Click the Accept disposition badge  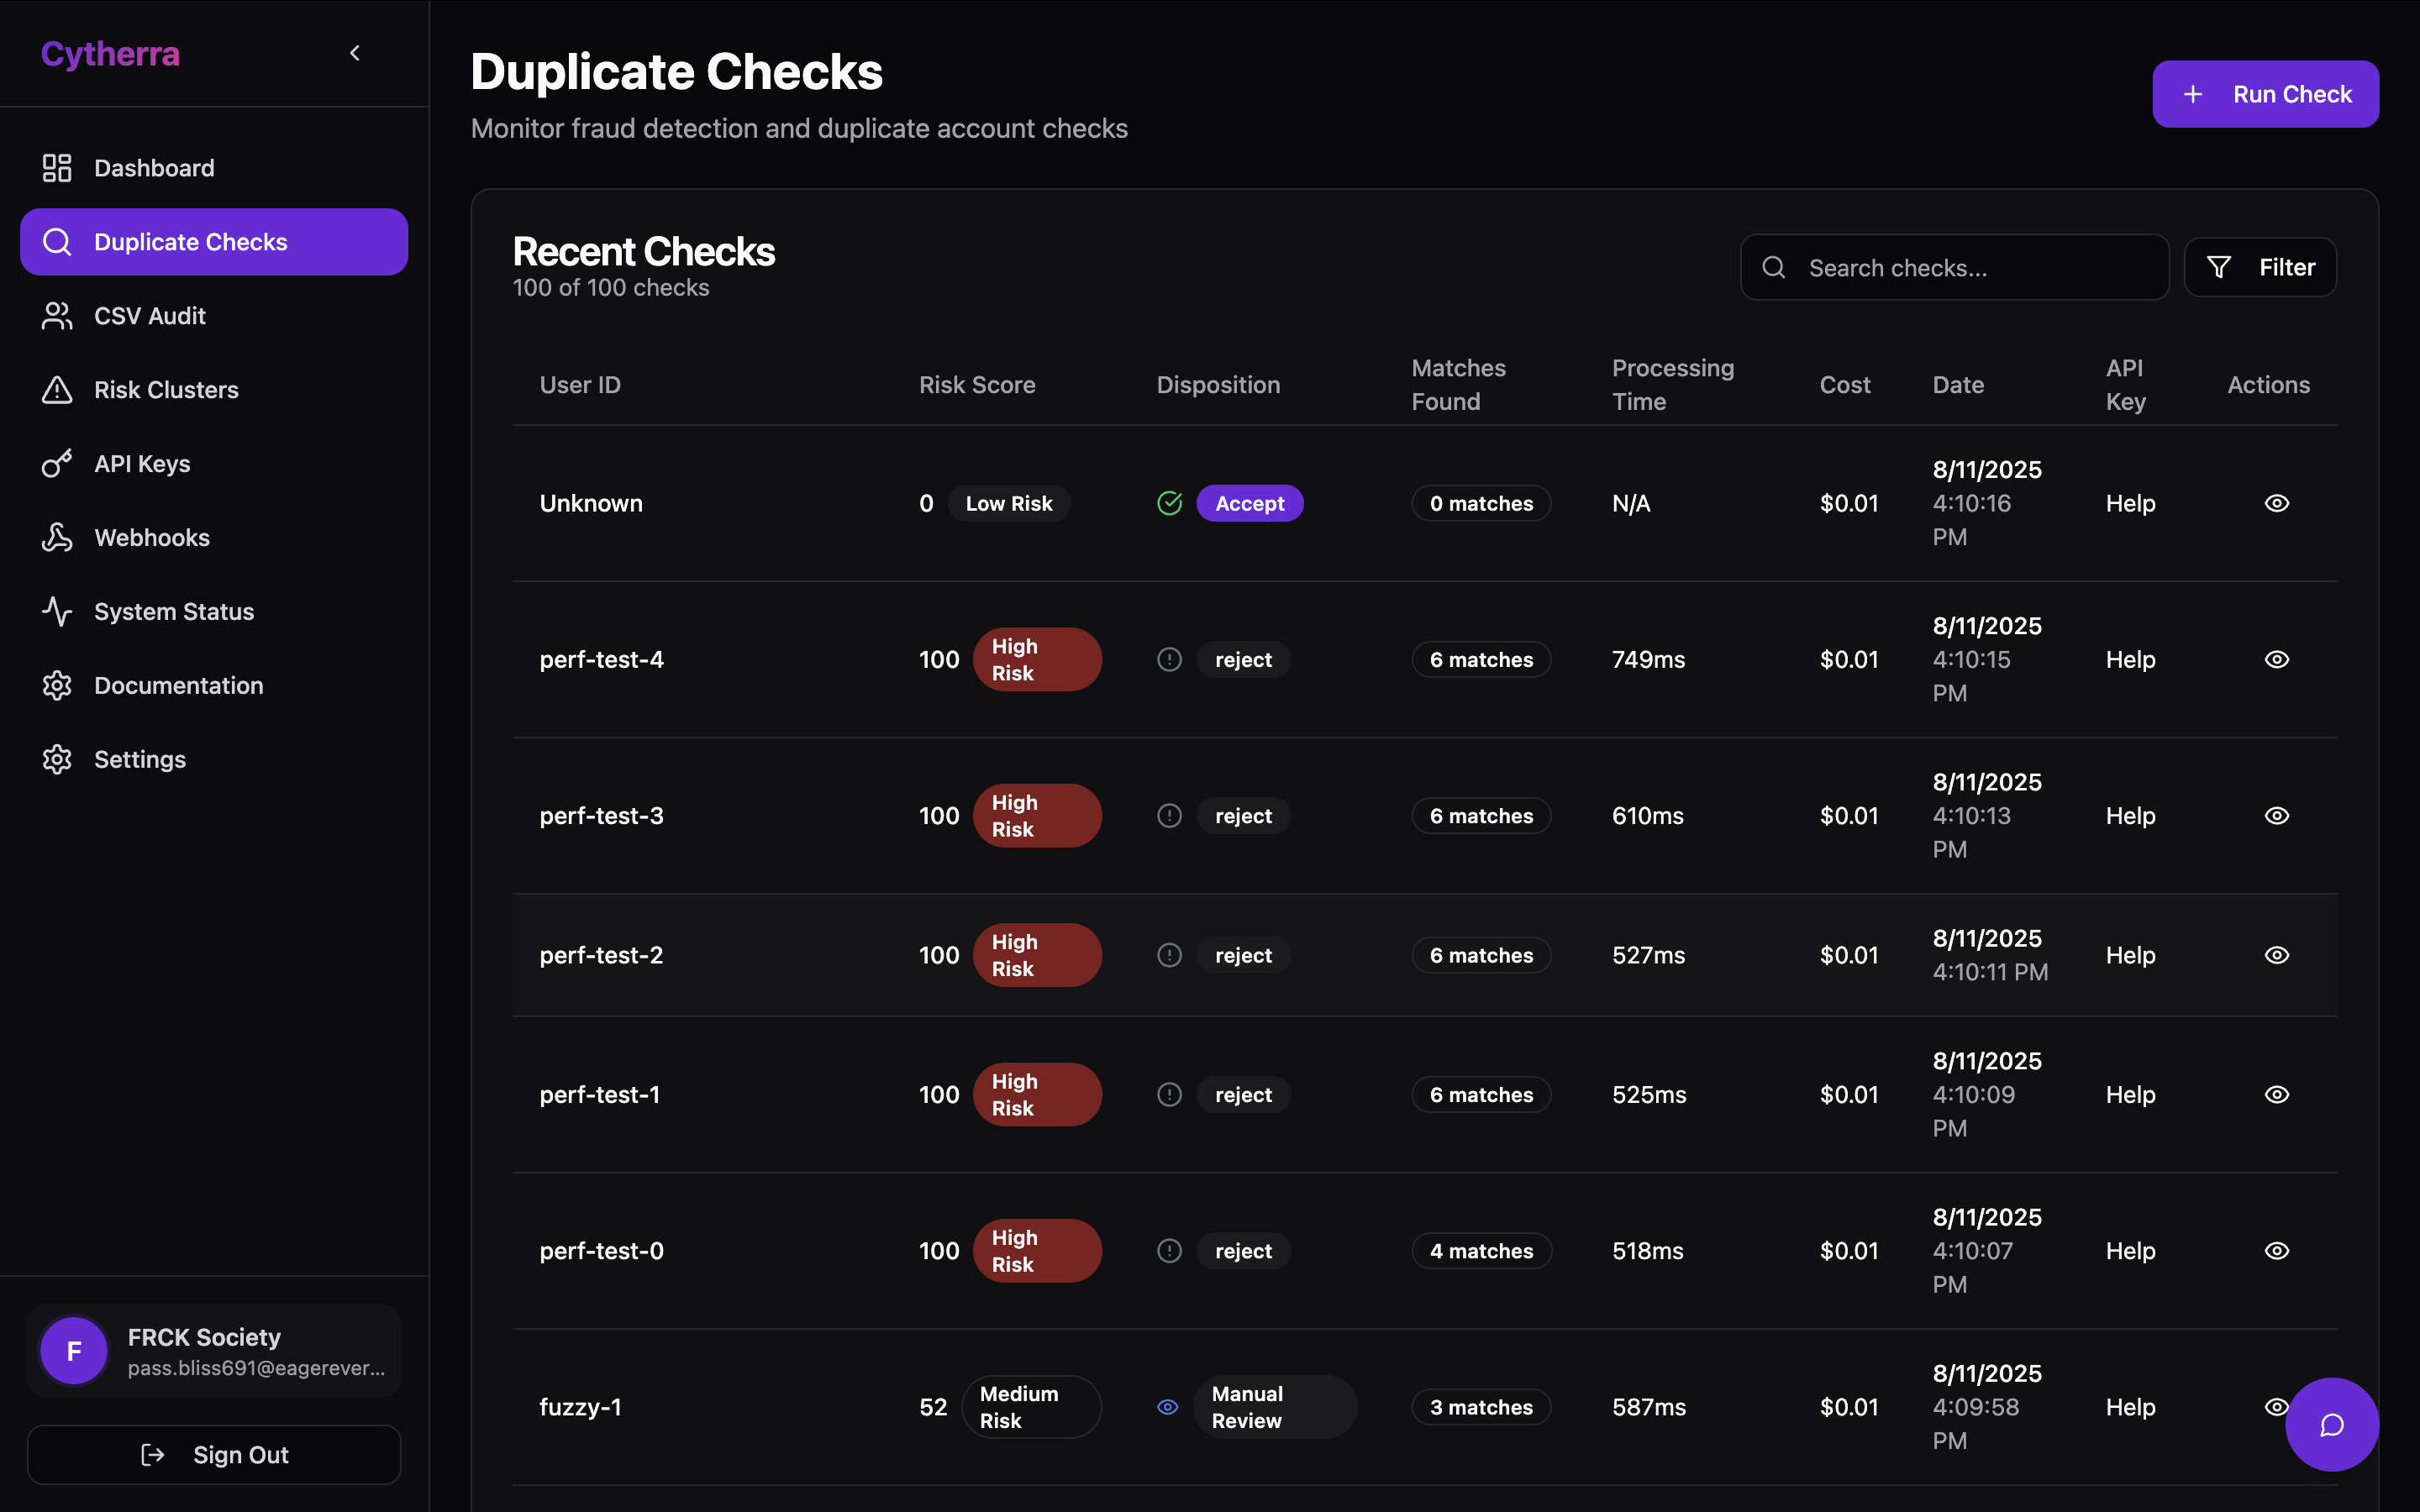(1250, 503)
